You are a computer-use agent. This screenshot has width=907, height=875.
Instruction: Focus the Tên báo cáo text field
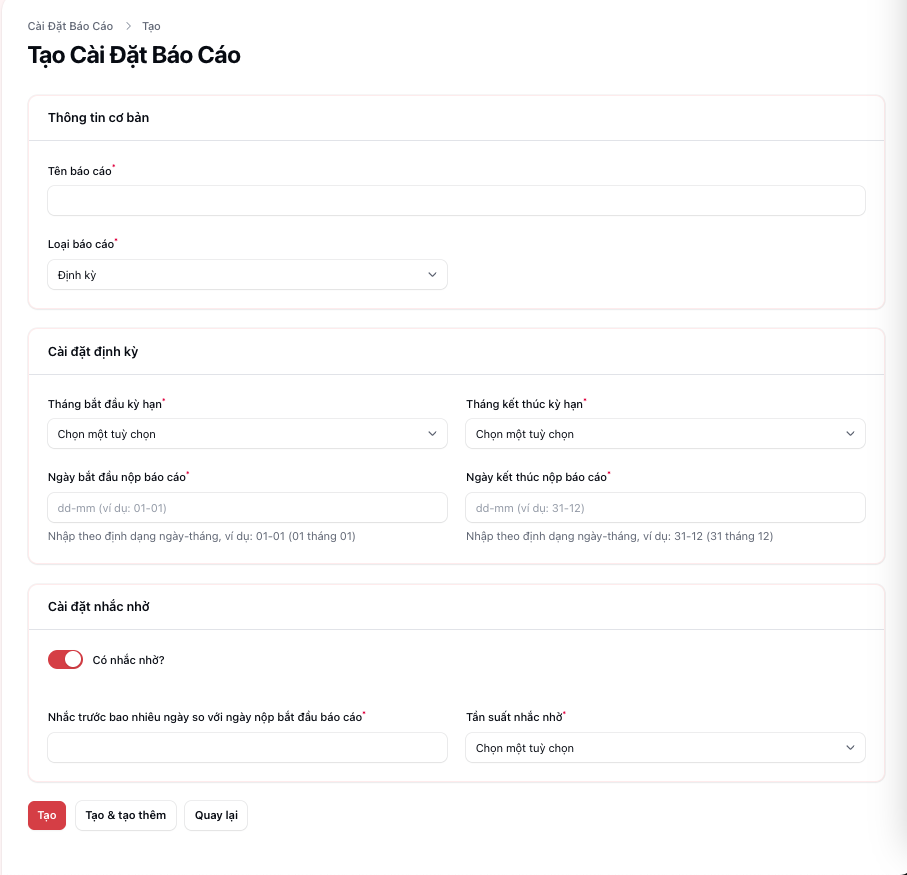point(456,201)
